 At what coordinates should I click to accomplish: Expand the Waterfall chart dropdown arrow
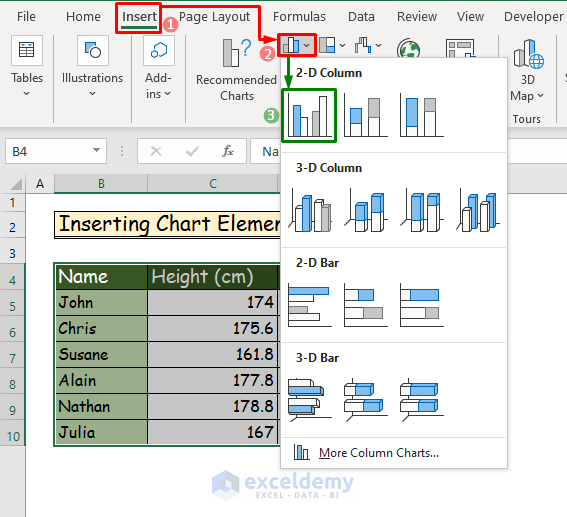pos(378,46)
